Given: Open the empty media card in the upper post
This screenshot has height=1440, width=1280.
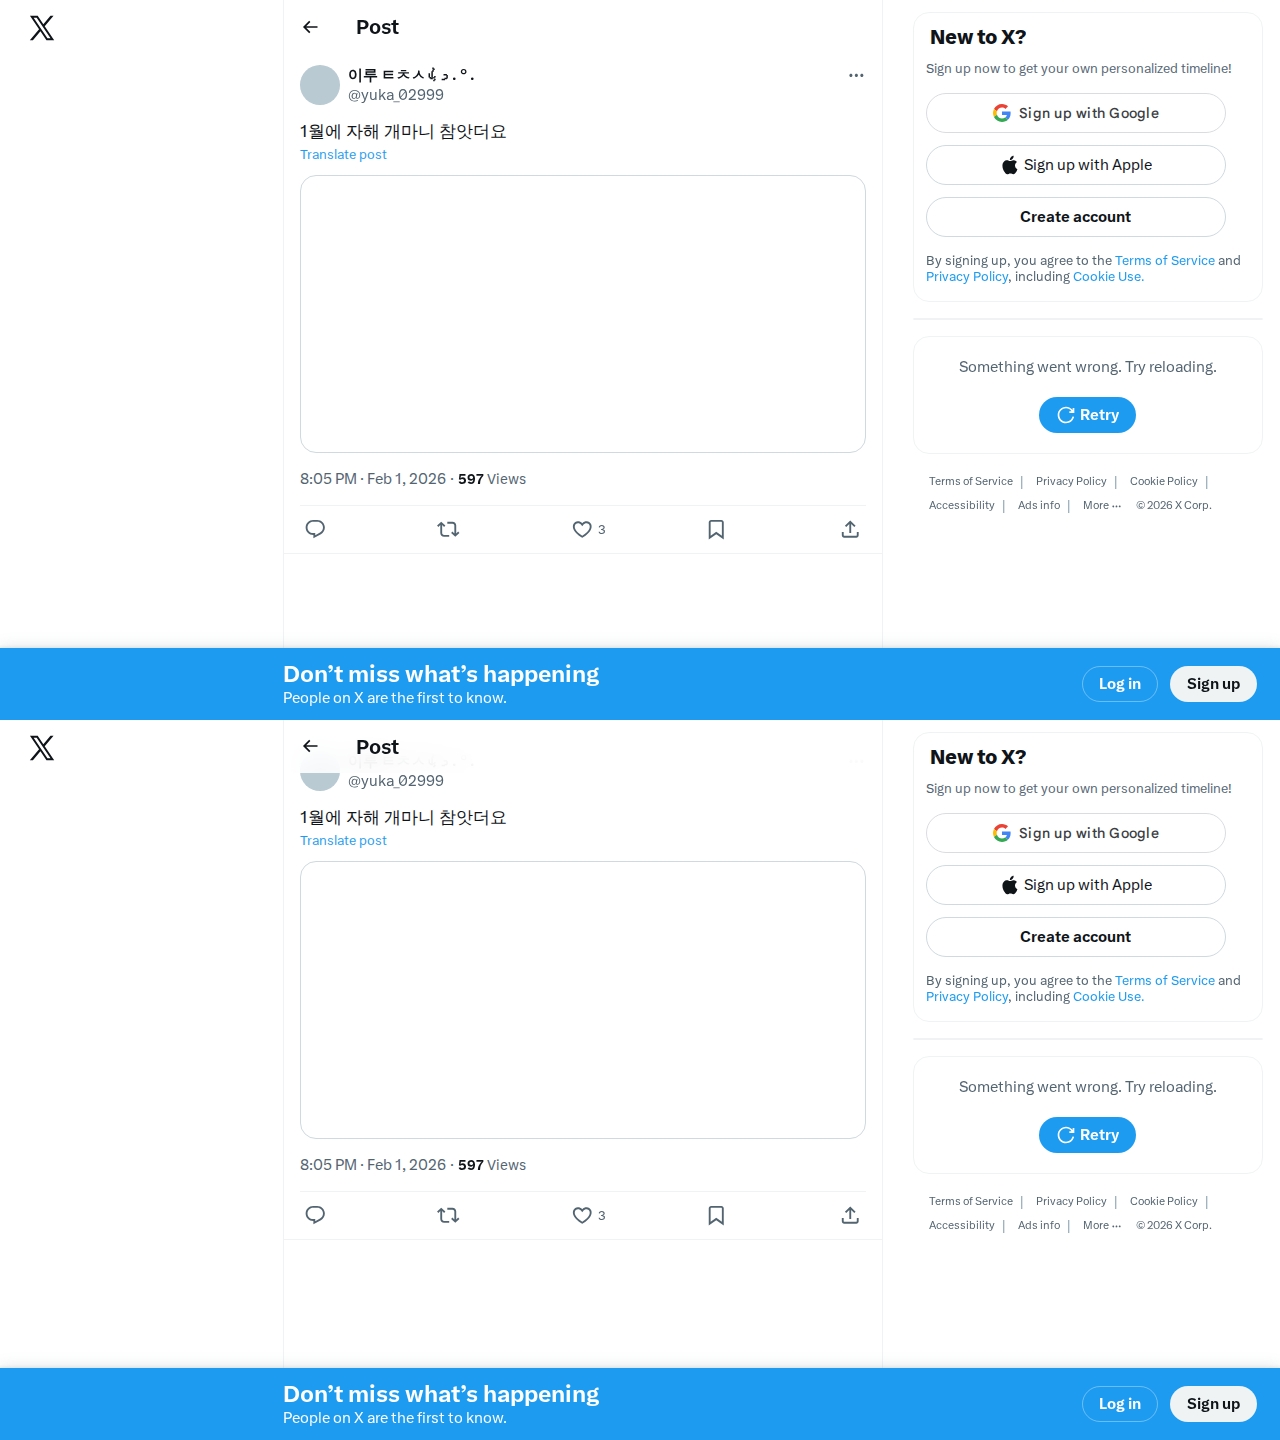Looking at the screenshot, I should click(583, 314).
